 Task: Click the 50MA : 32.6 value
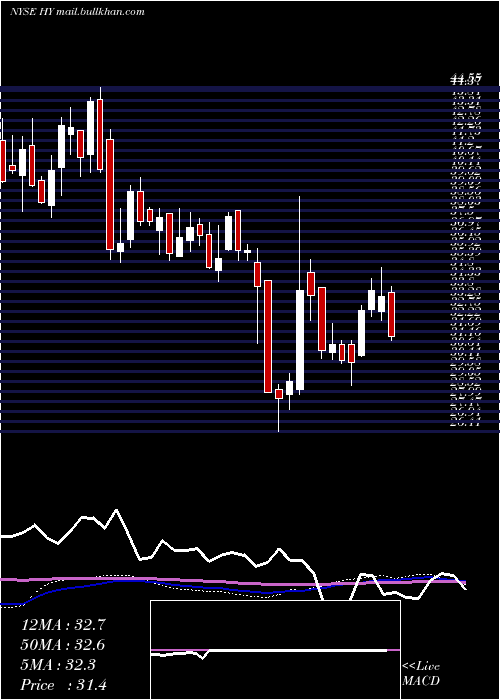(x=63, y=645)
